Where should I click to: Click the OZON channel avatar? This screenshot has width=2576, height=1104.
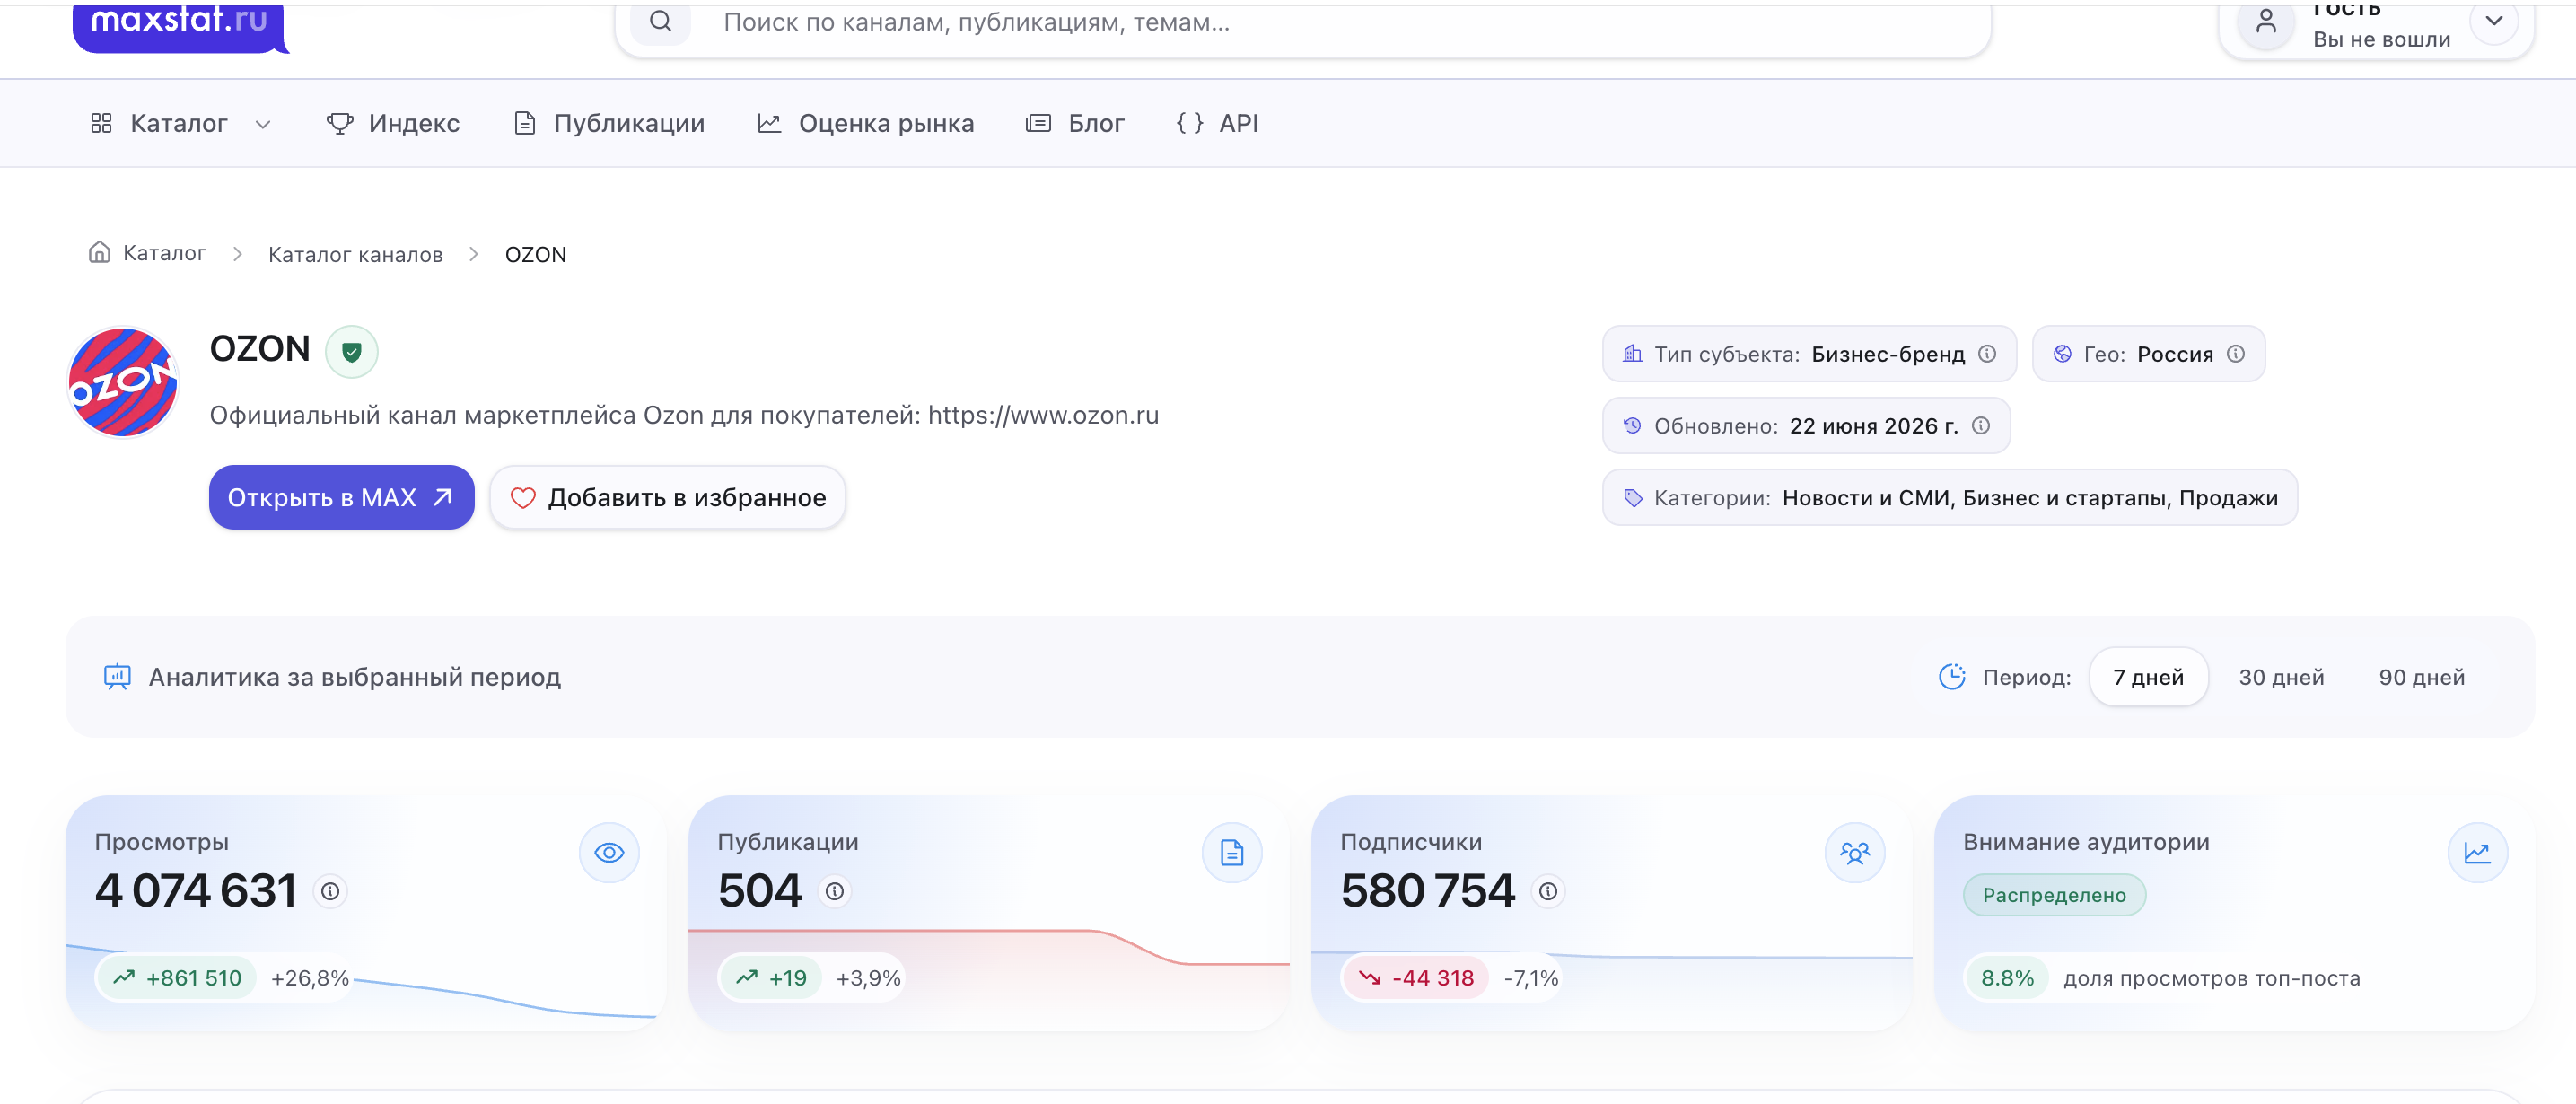123,382
